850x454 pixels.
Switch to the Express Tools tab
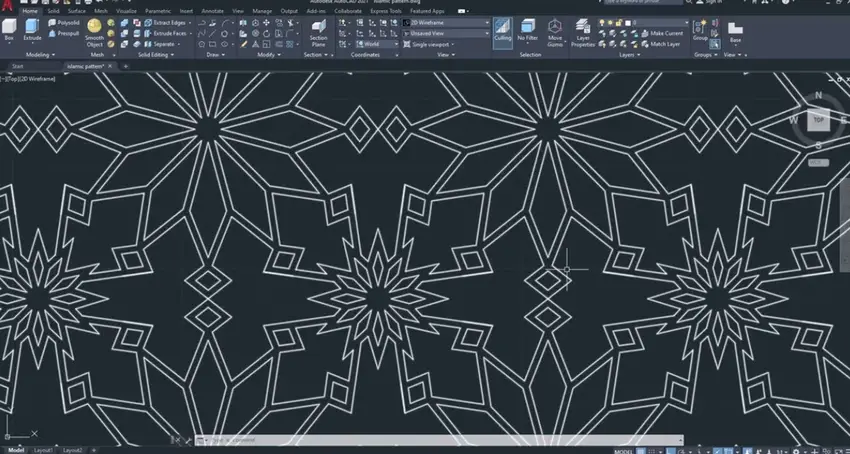pos(386,11)
